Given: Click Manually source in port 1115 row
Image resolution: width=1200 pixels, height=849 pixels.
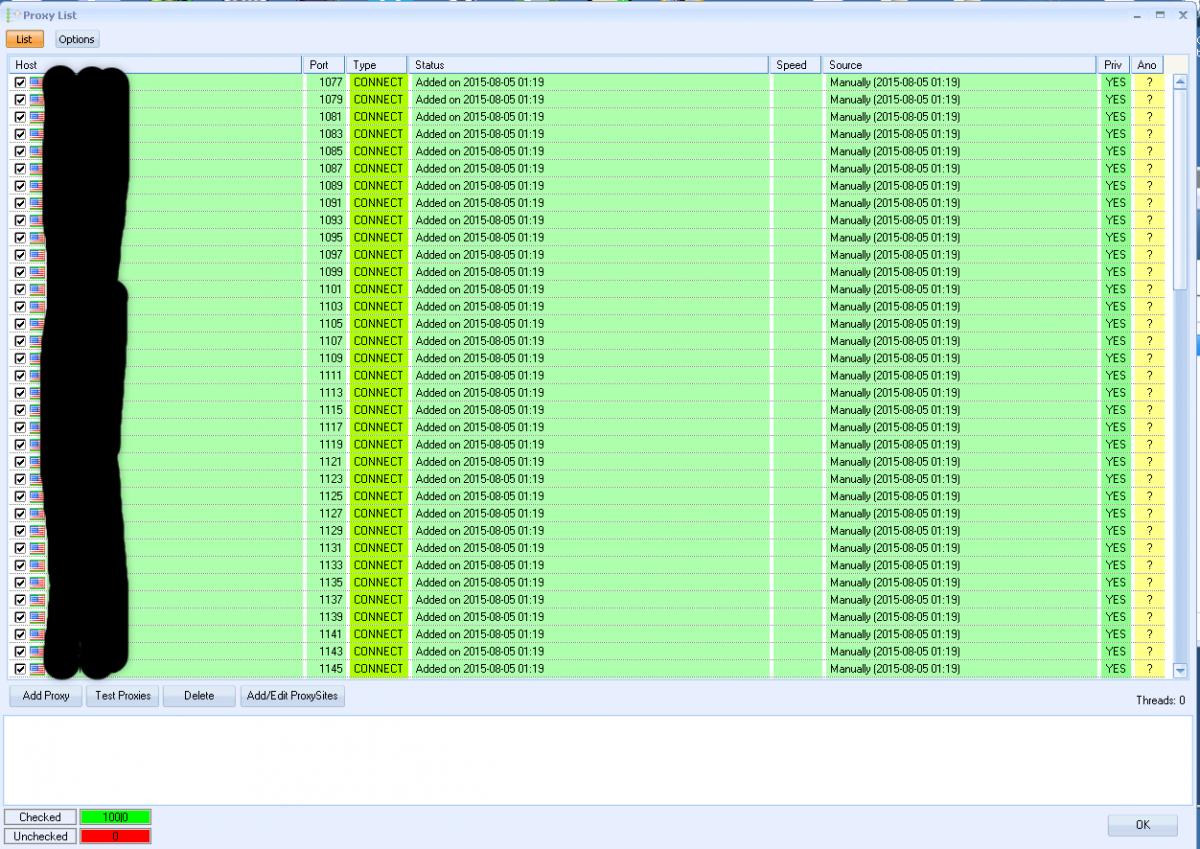Looking at the screenshot, I should [x=895, y=410].
